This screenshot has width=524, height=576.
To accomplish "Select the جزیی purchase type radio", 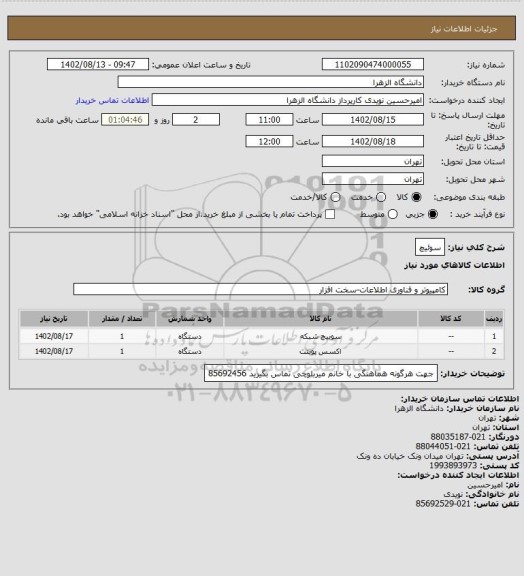I will tap(433, 214).
